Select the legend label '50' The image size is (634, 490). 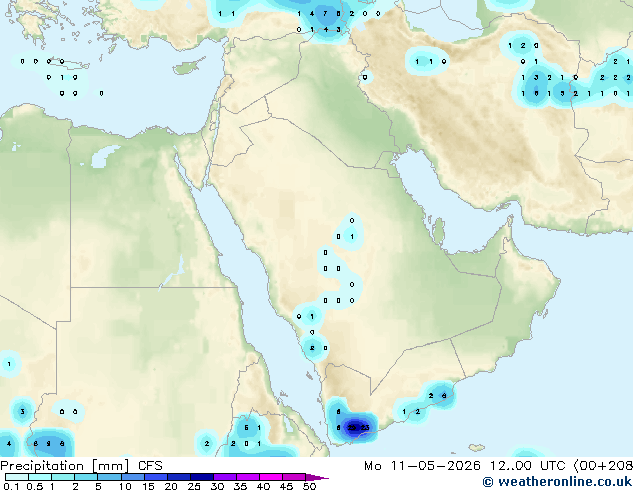[309, 486]
